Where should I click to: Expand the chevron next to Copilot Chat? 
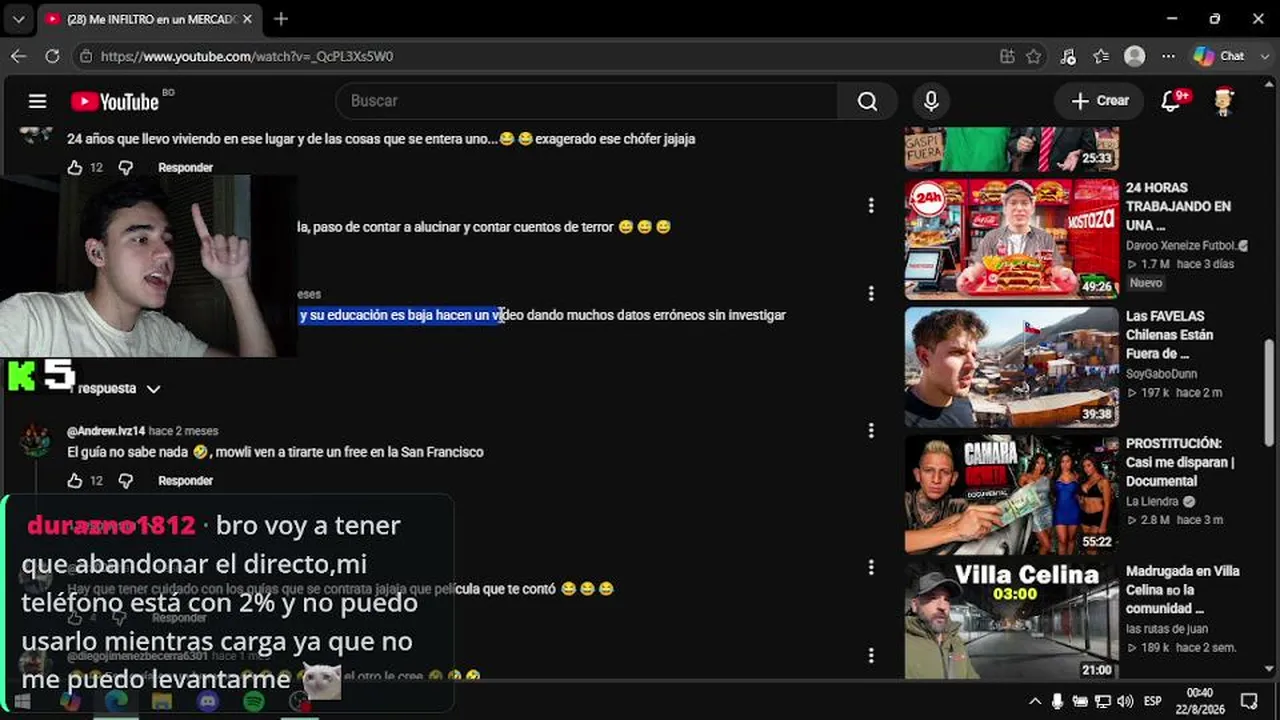pos(1264,56)
